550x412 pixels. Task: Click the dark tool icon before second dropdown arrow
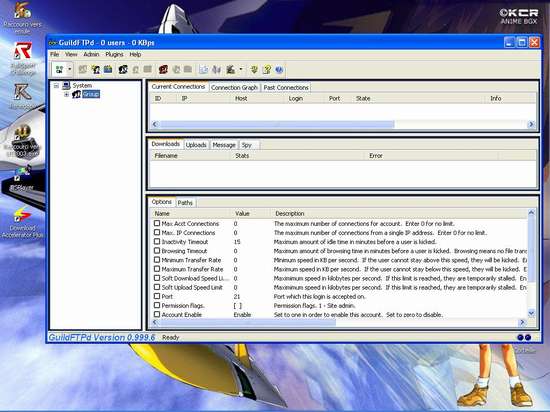click(230, 69)
